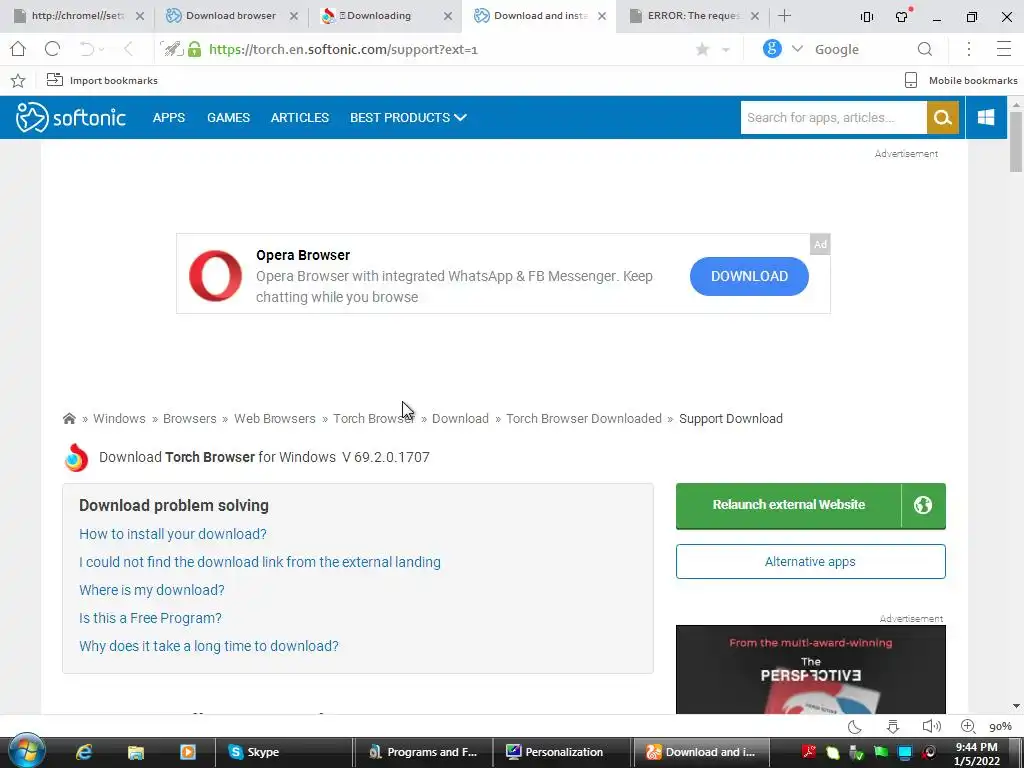Switch to the chrome settings tab
The height and width of the screenshot is (768, 1024).
click(x=77, y=16)
